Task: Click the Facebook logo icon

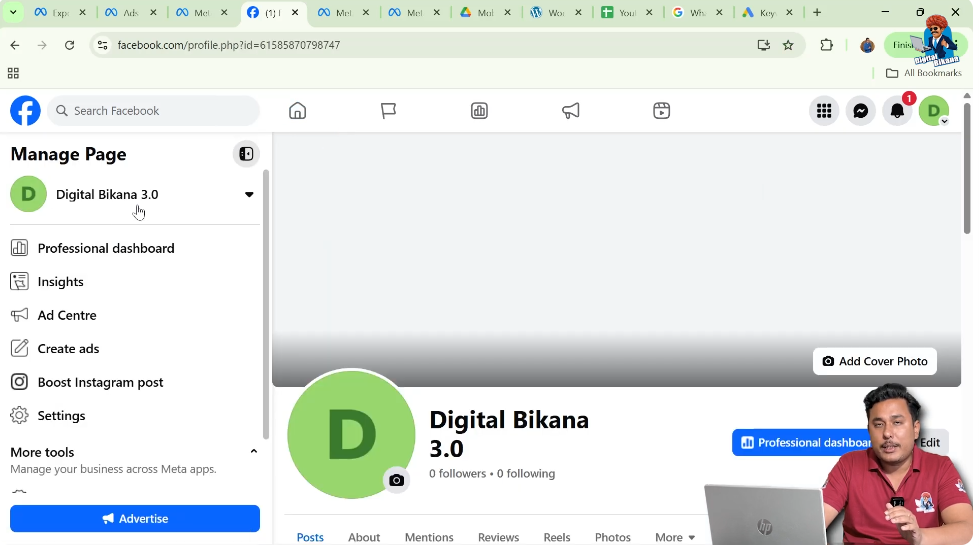Action: (x=25, y=111)
